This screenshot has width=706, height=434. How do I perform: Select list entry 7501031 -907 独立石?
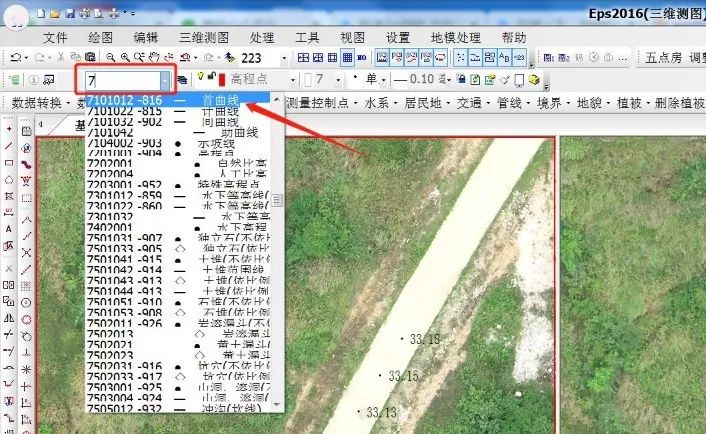tap(178, 237)
